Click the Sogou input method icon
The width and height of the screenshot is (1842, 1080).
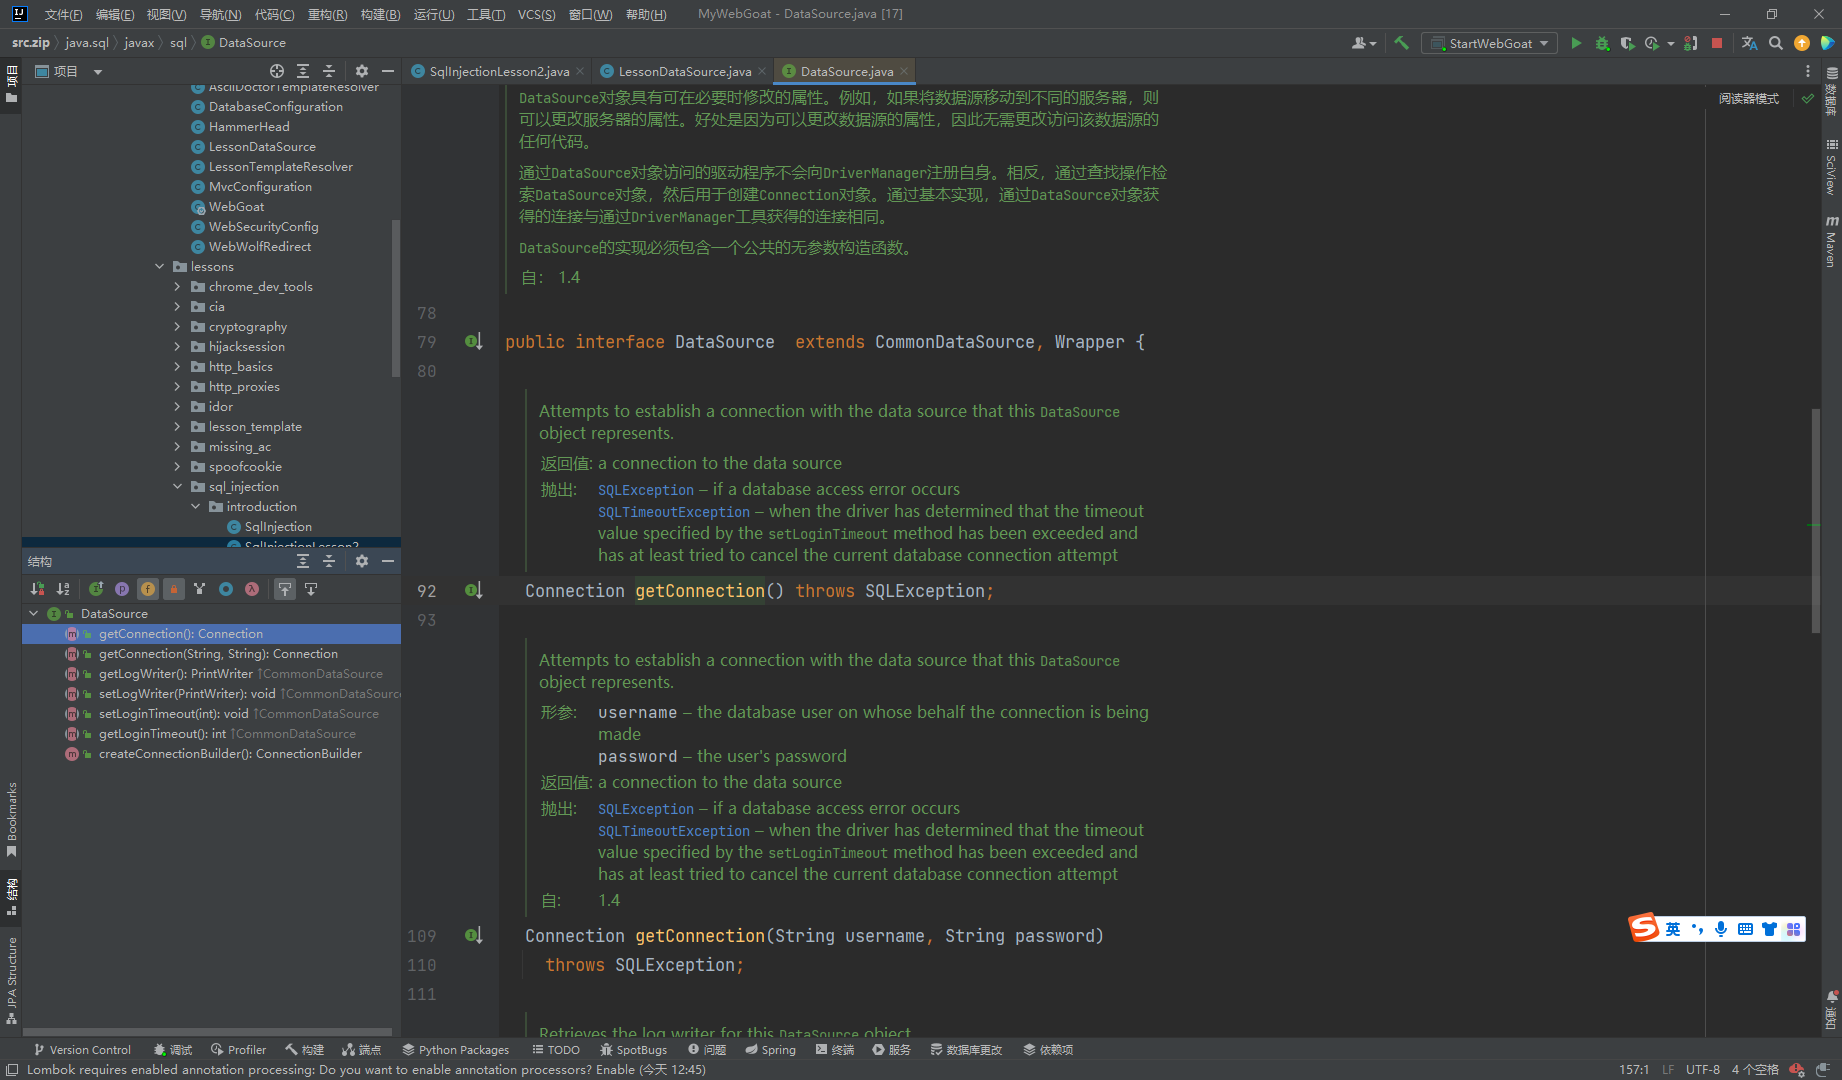(1644, 928)
